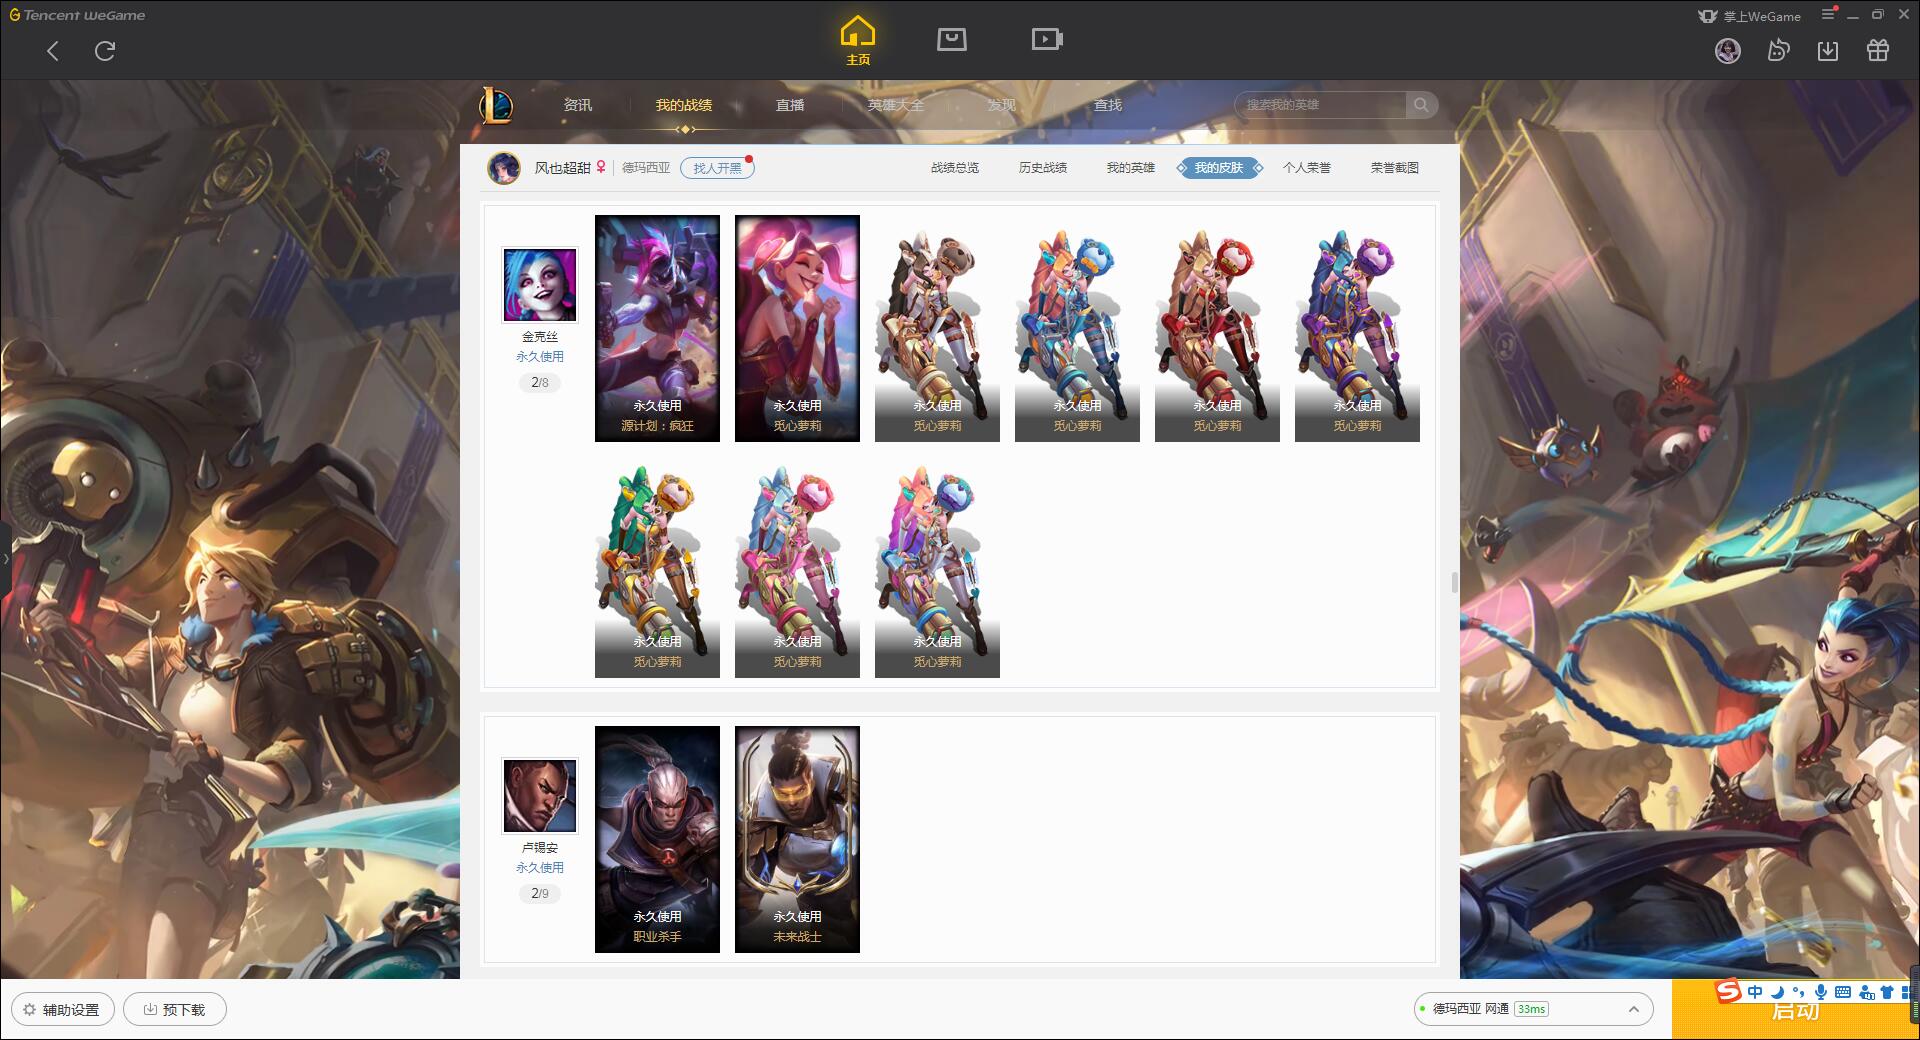Open the 职业杀手 skin card
This screenshot has height=1040, width=1920.
pos(657,839)
